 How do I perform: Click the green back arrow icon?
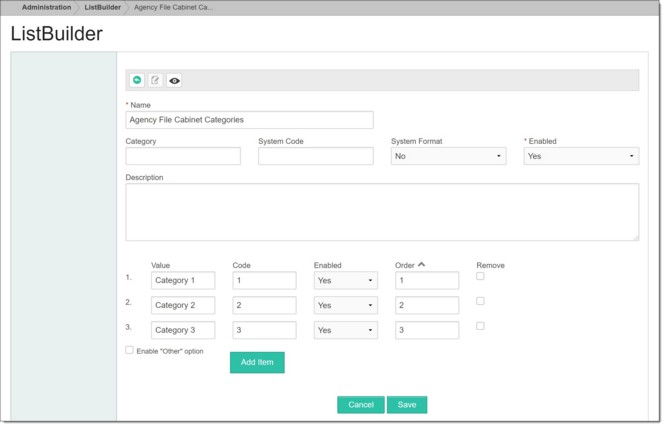pyautogui.click(x=137, y=80)
